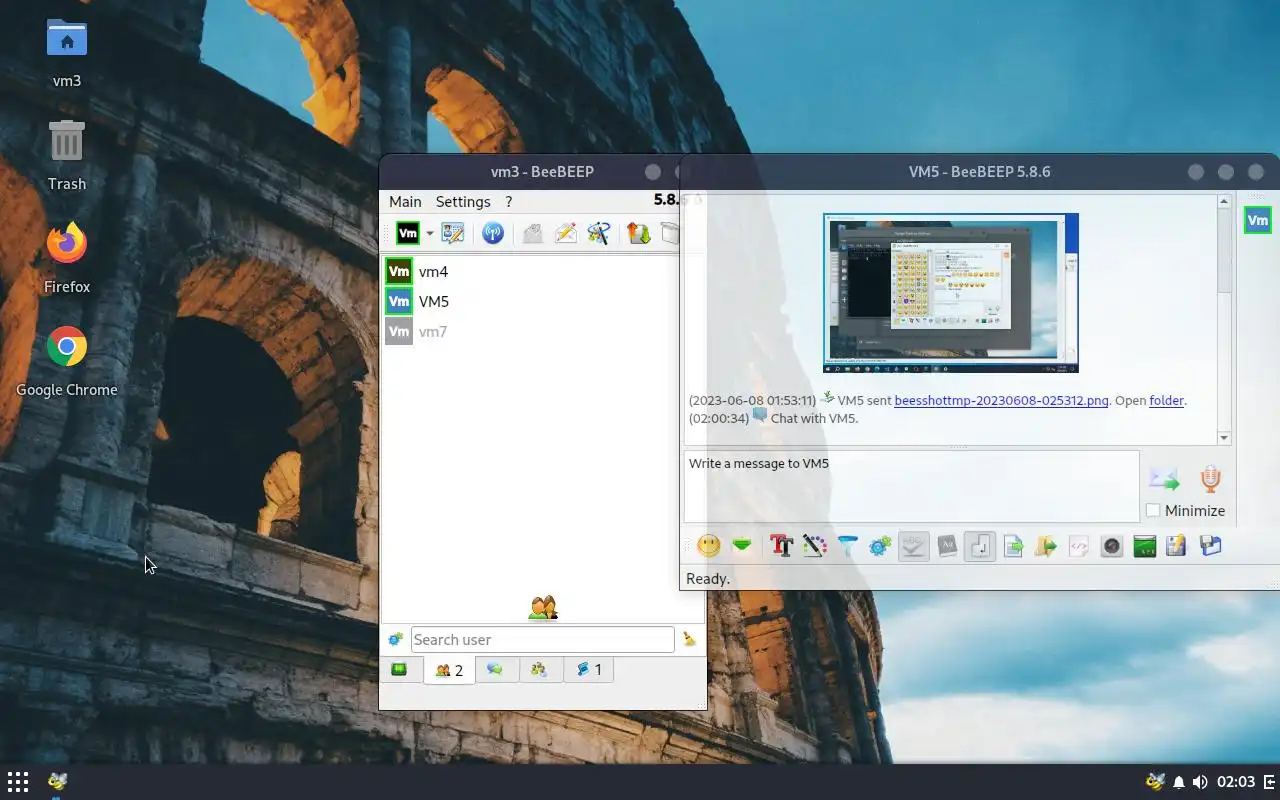
Task: Record a voice message with microphone icon
Action: 1211,479
